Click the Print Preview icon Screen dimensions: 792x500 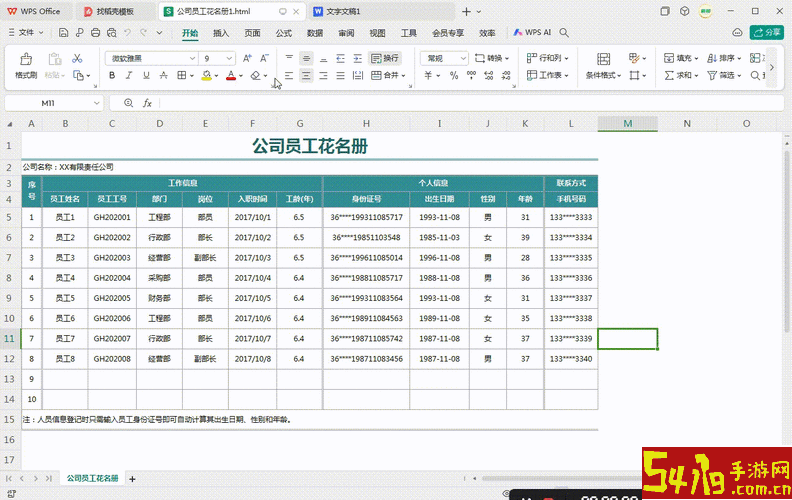click(112, 33)
